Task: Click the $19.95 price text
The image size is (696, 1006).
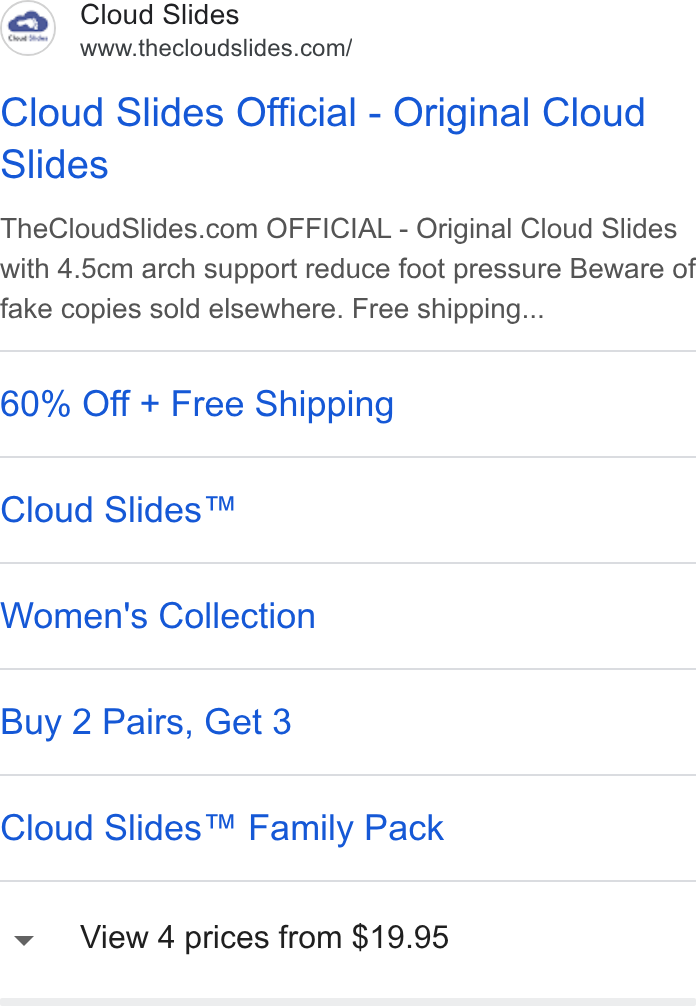Action: 400,937
